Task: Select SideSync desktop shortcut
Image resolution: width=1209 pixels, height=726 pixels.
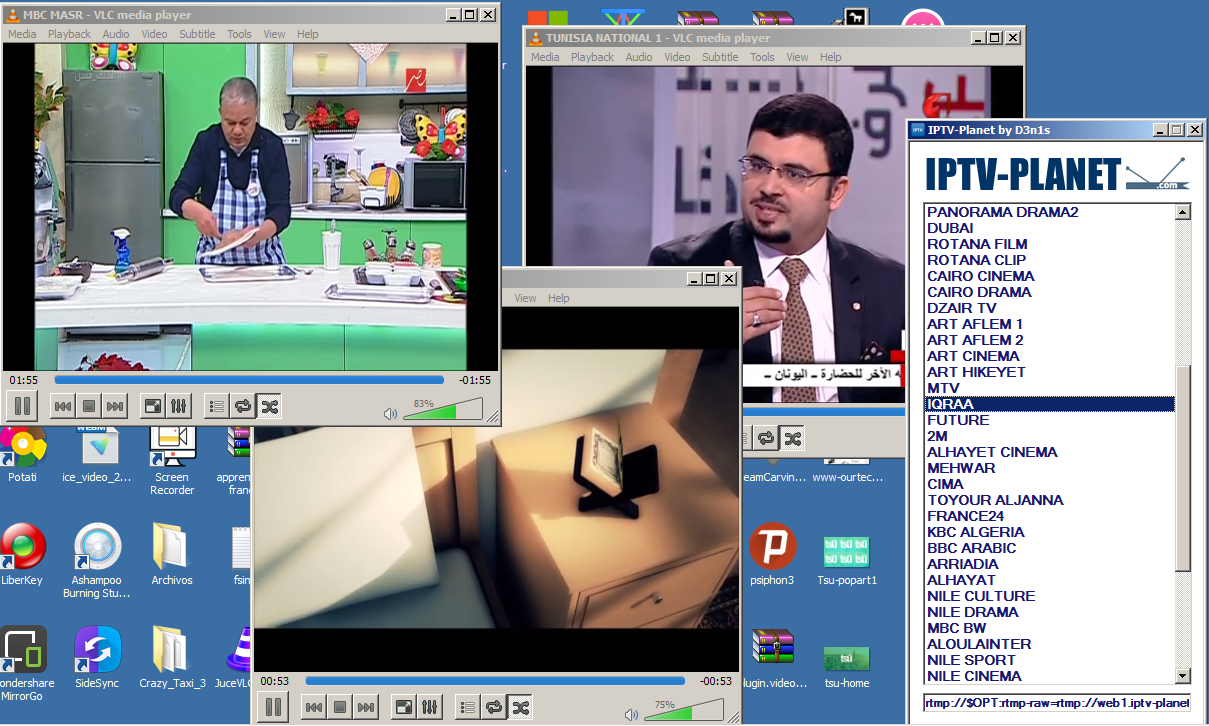Action: pos(97,658)
